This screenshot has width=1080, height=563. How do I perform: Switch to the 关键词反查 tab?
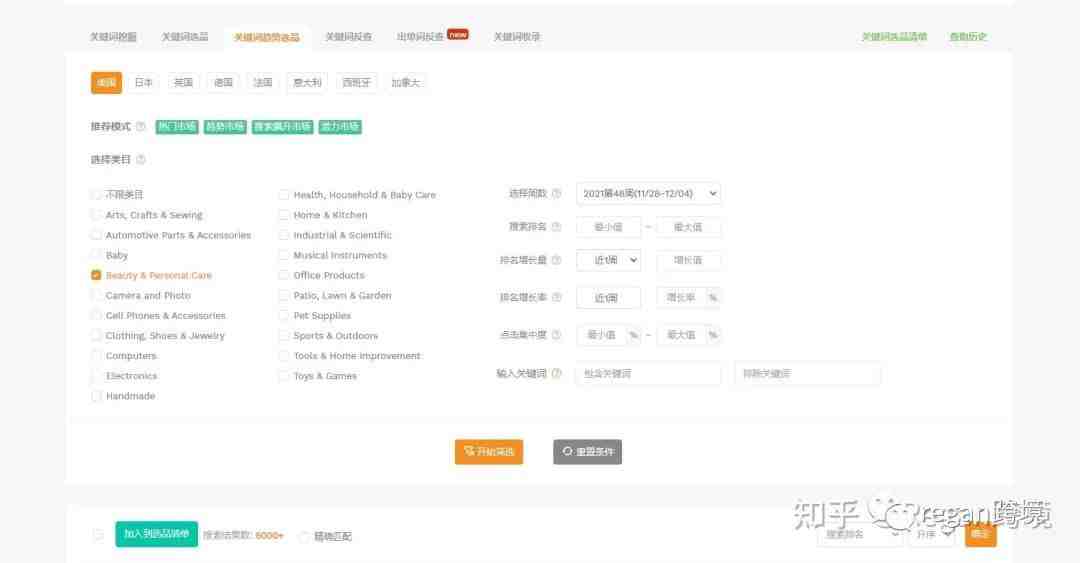pos(349,37)
